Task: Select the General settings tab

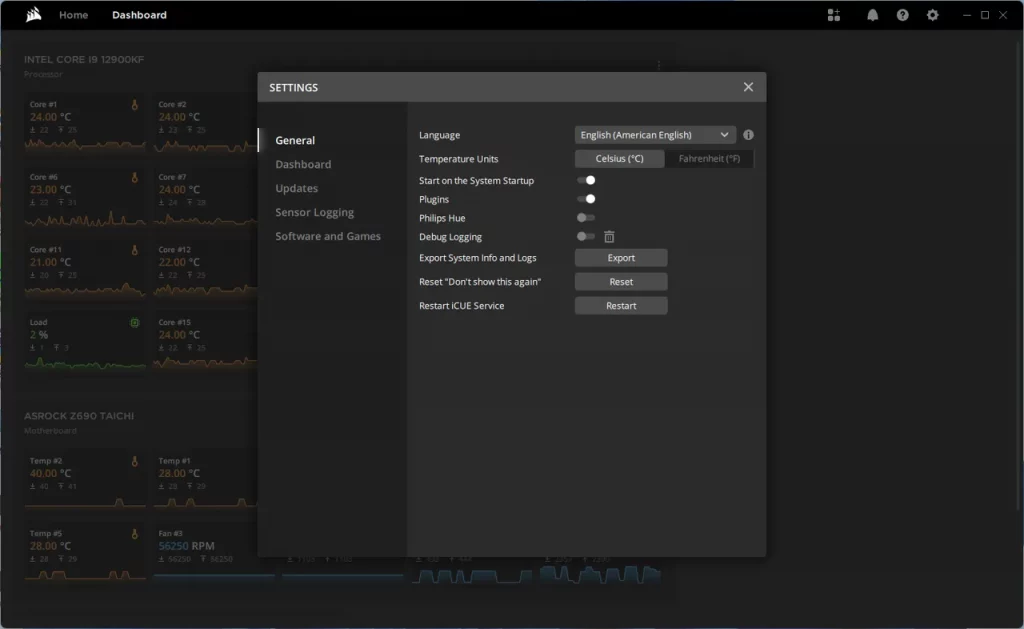Action: [x=295, y=140]
